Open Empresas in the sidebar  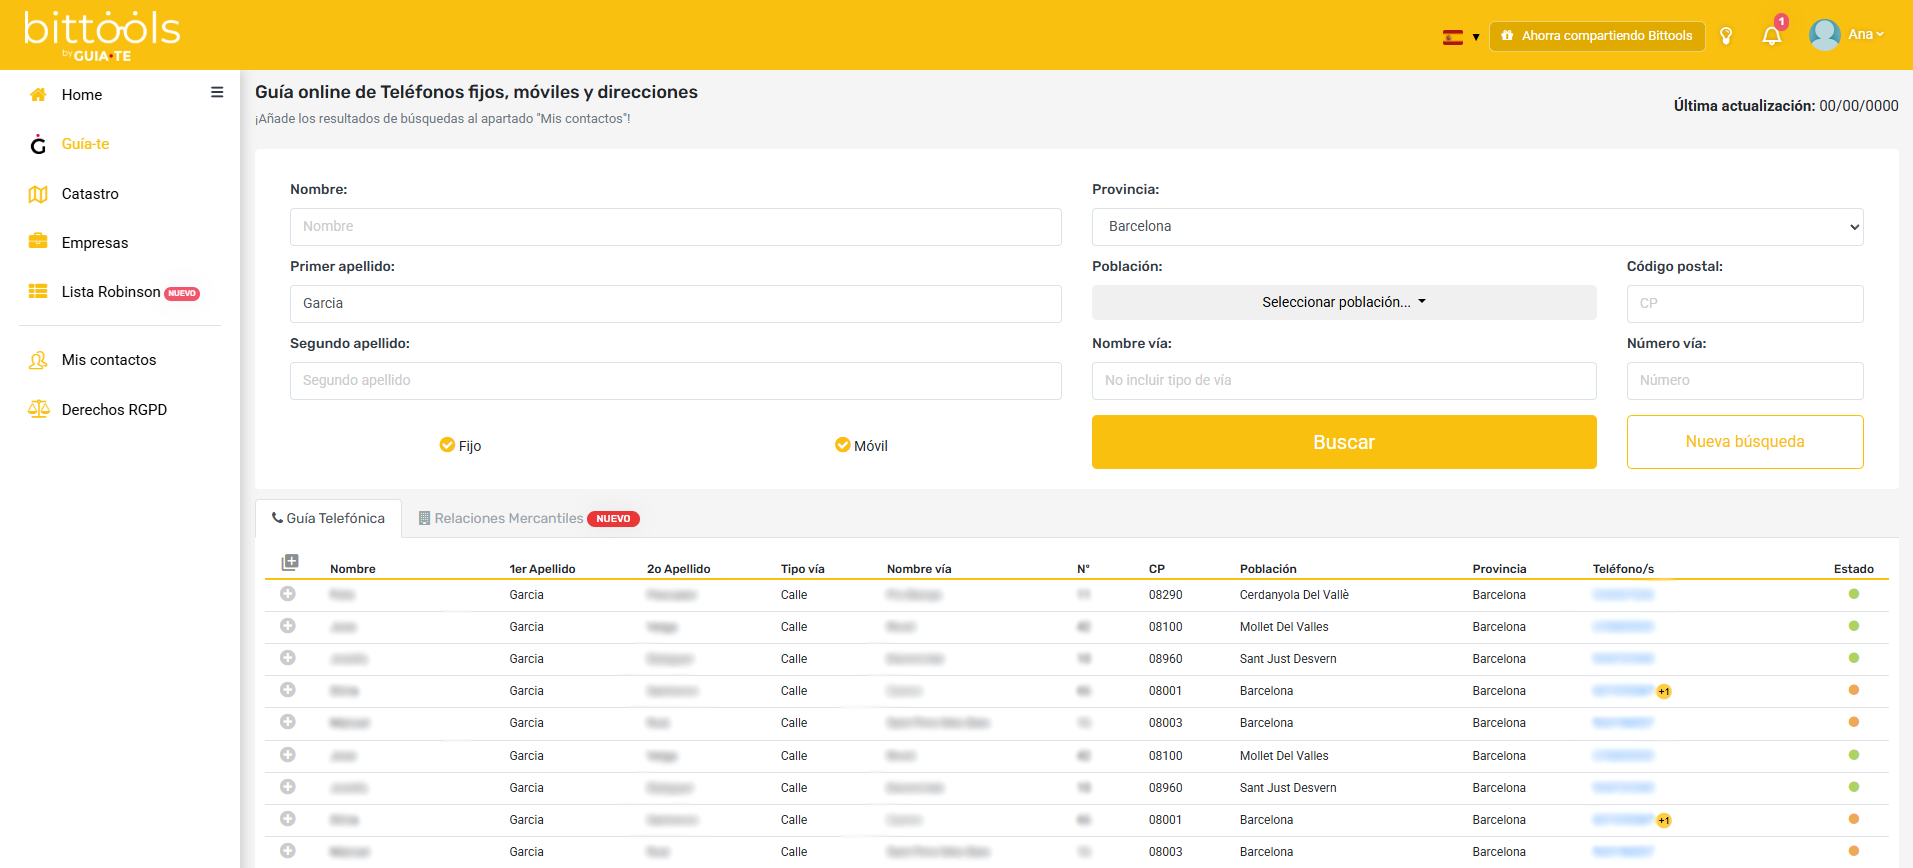[95, 243]
